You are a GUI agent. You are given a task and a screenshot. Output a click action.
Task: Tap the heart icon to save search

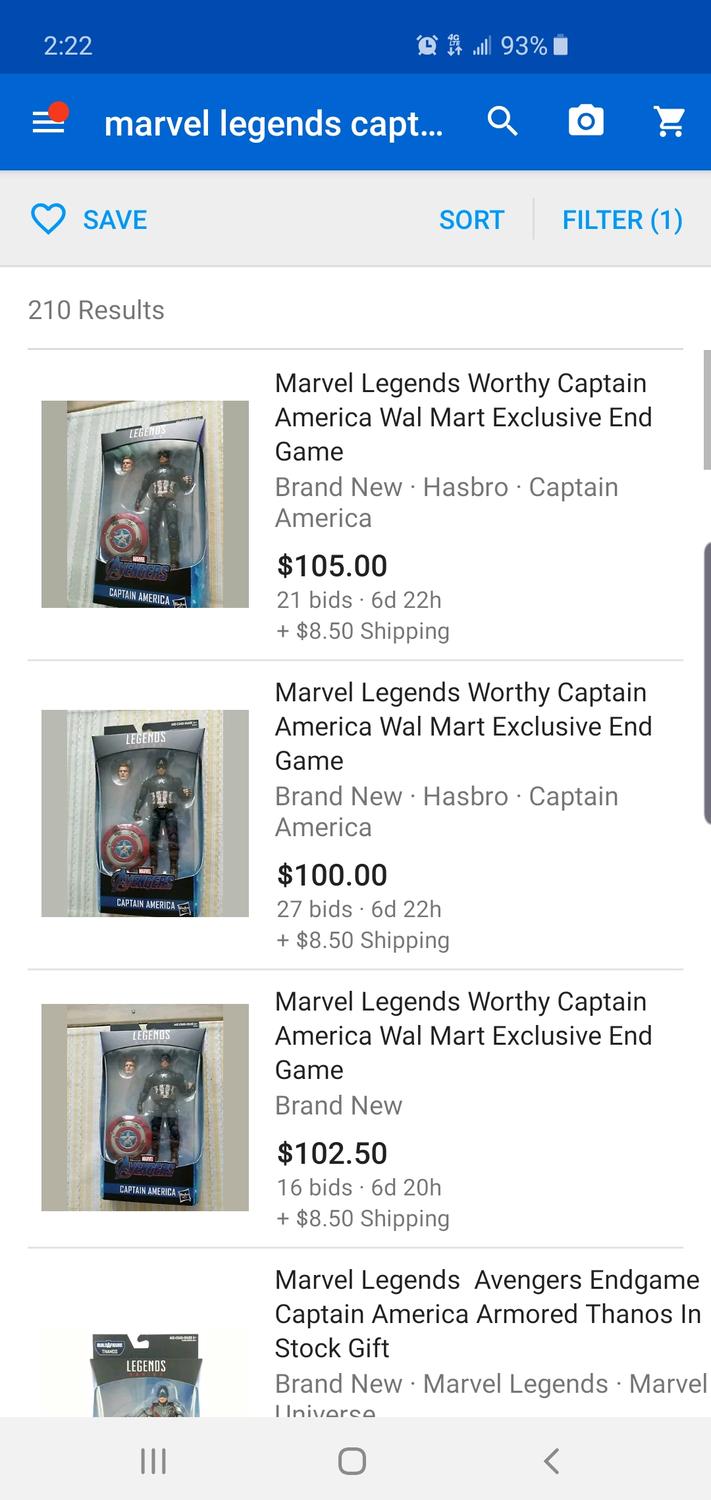click(x=48, y=219)
